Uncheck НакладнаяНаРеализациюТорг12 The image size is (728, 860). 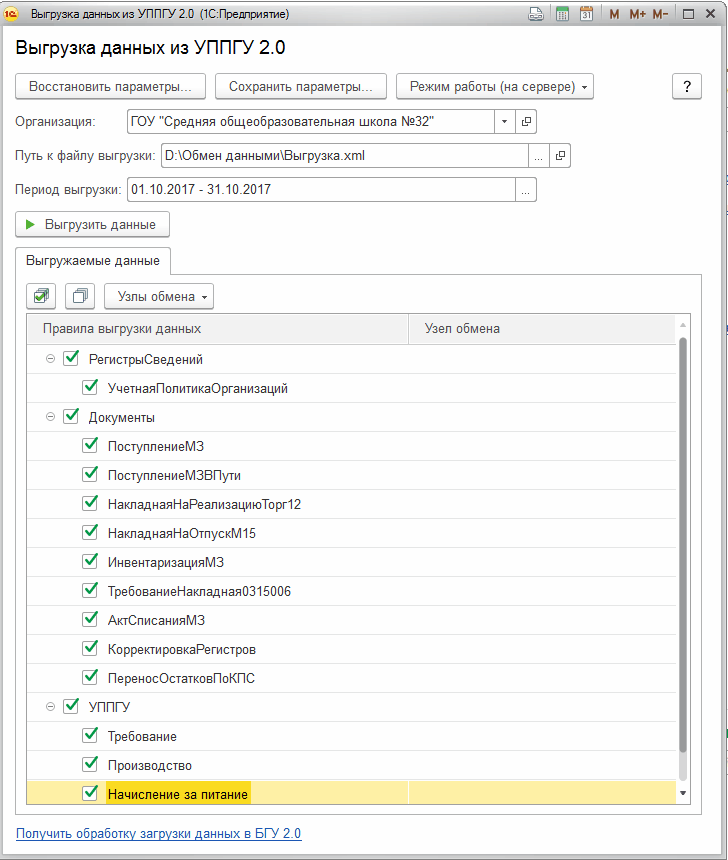tap(90, 504)
